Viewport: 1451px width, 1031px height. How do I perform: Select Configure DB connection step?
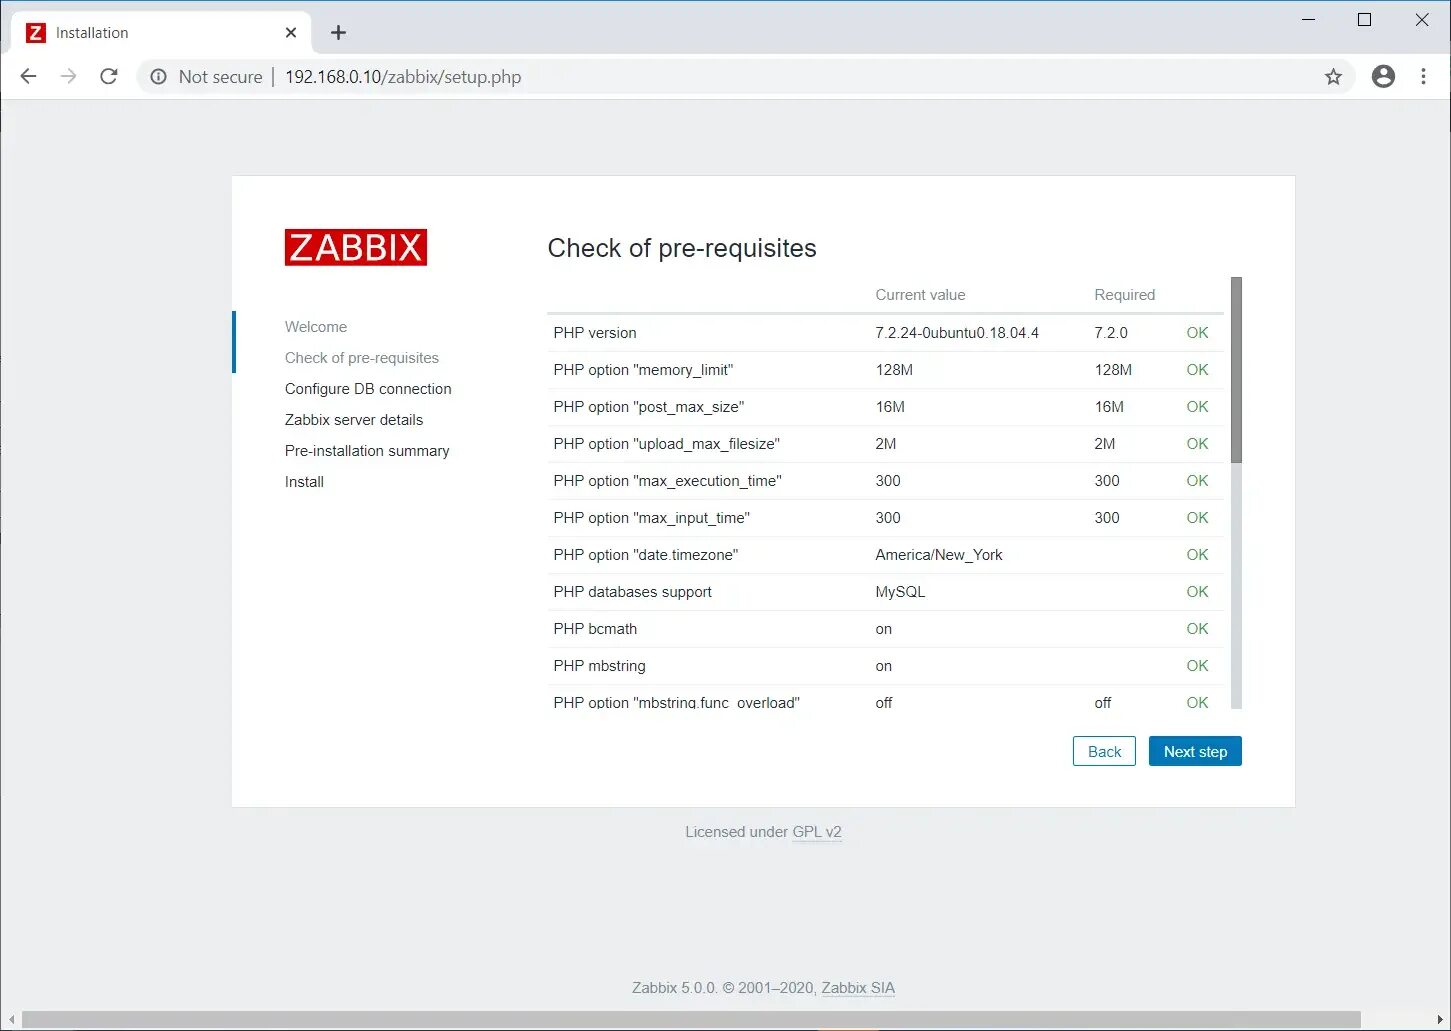368,389
